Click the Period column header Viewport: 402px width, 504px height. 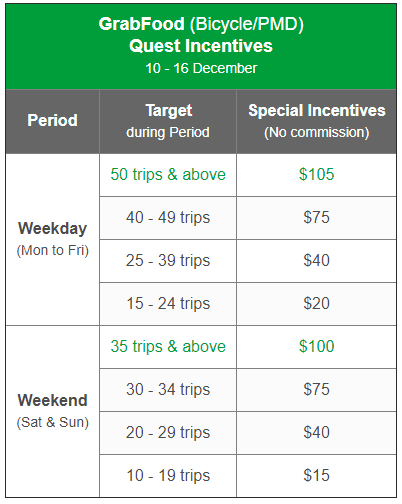[x=52, y=121]
